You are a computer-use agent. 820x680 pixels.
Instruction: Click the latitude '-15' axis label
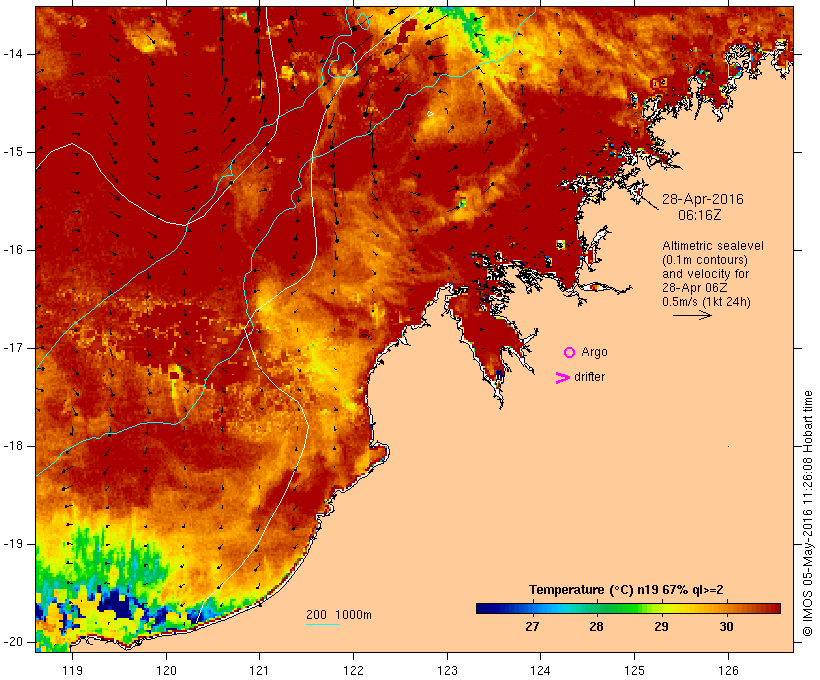(13, 152)
